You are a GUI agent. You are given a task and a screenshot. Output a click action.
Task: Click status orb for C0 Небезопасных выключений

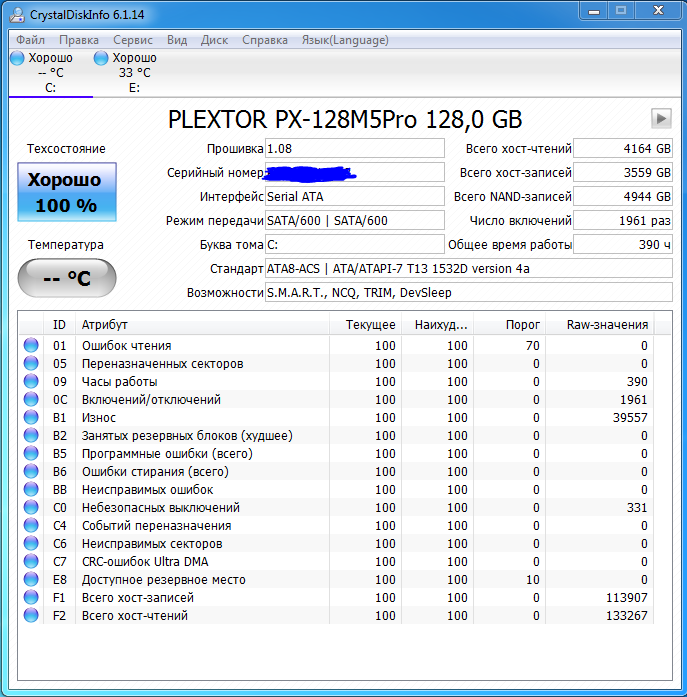(x=31, y=507)
